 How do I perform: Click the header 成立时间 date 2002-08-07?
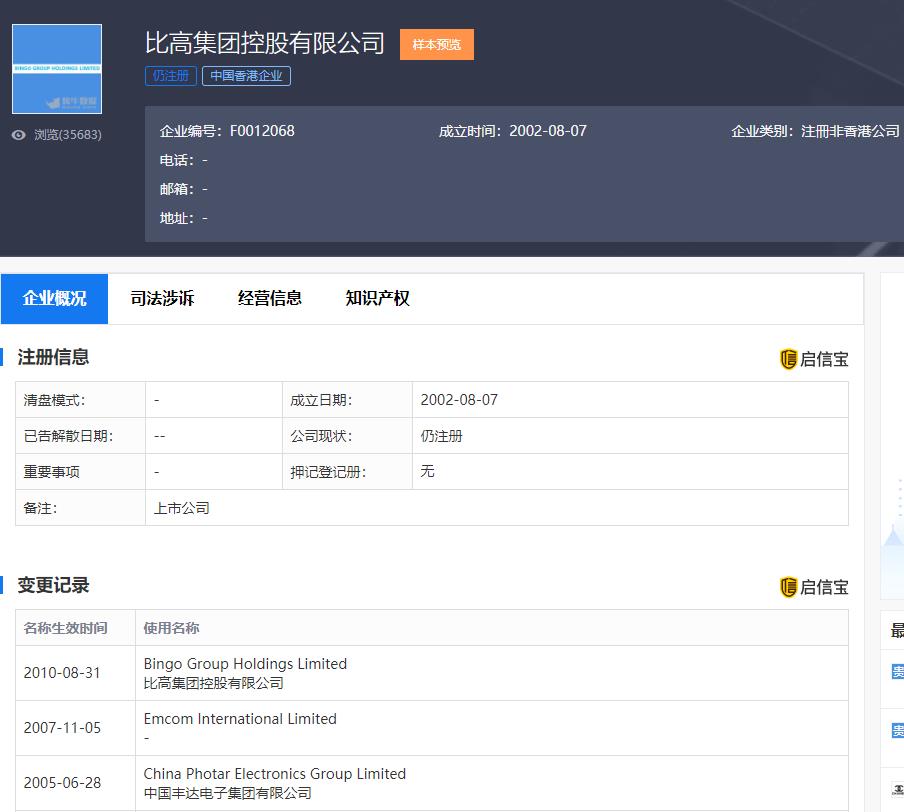click(548, 131)
